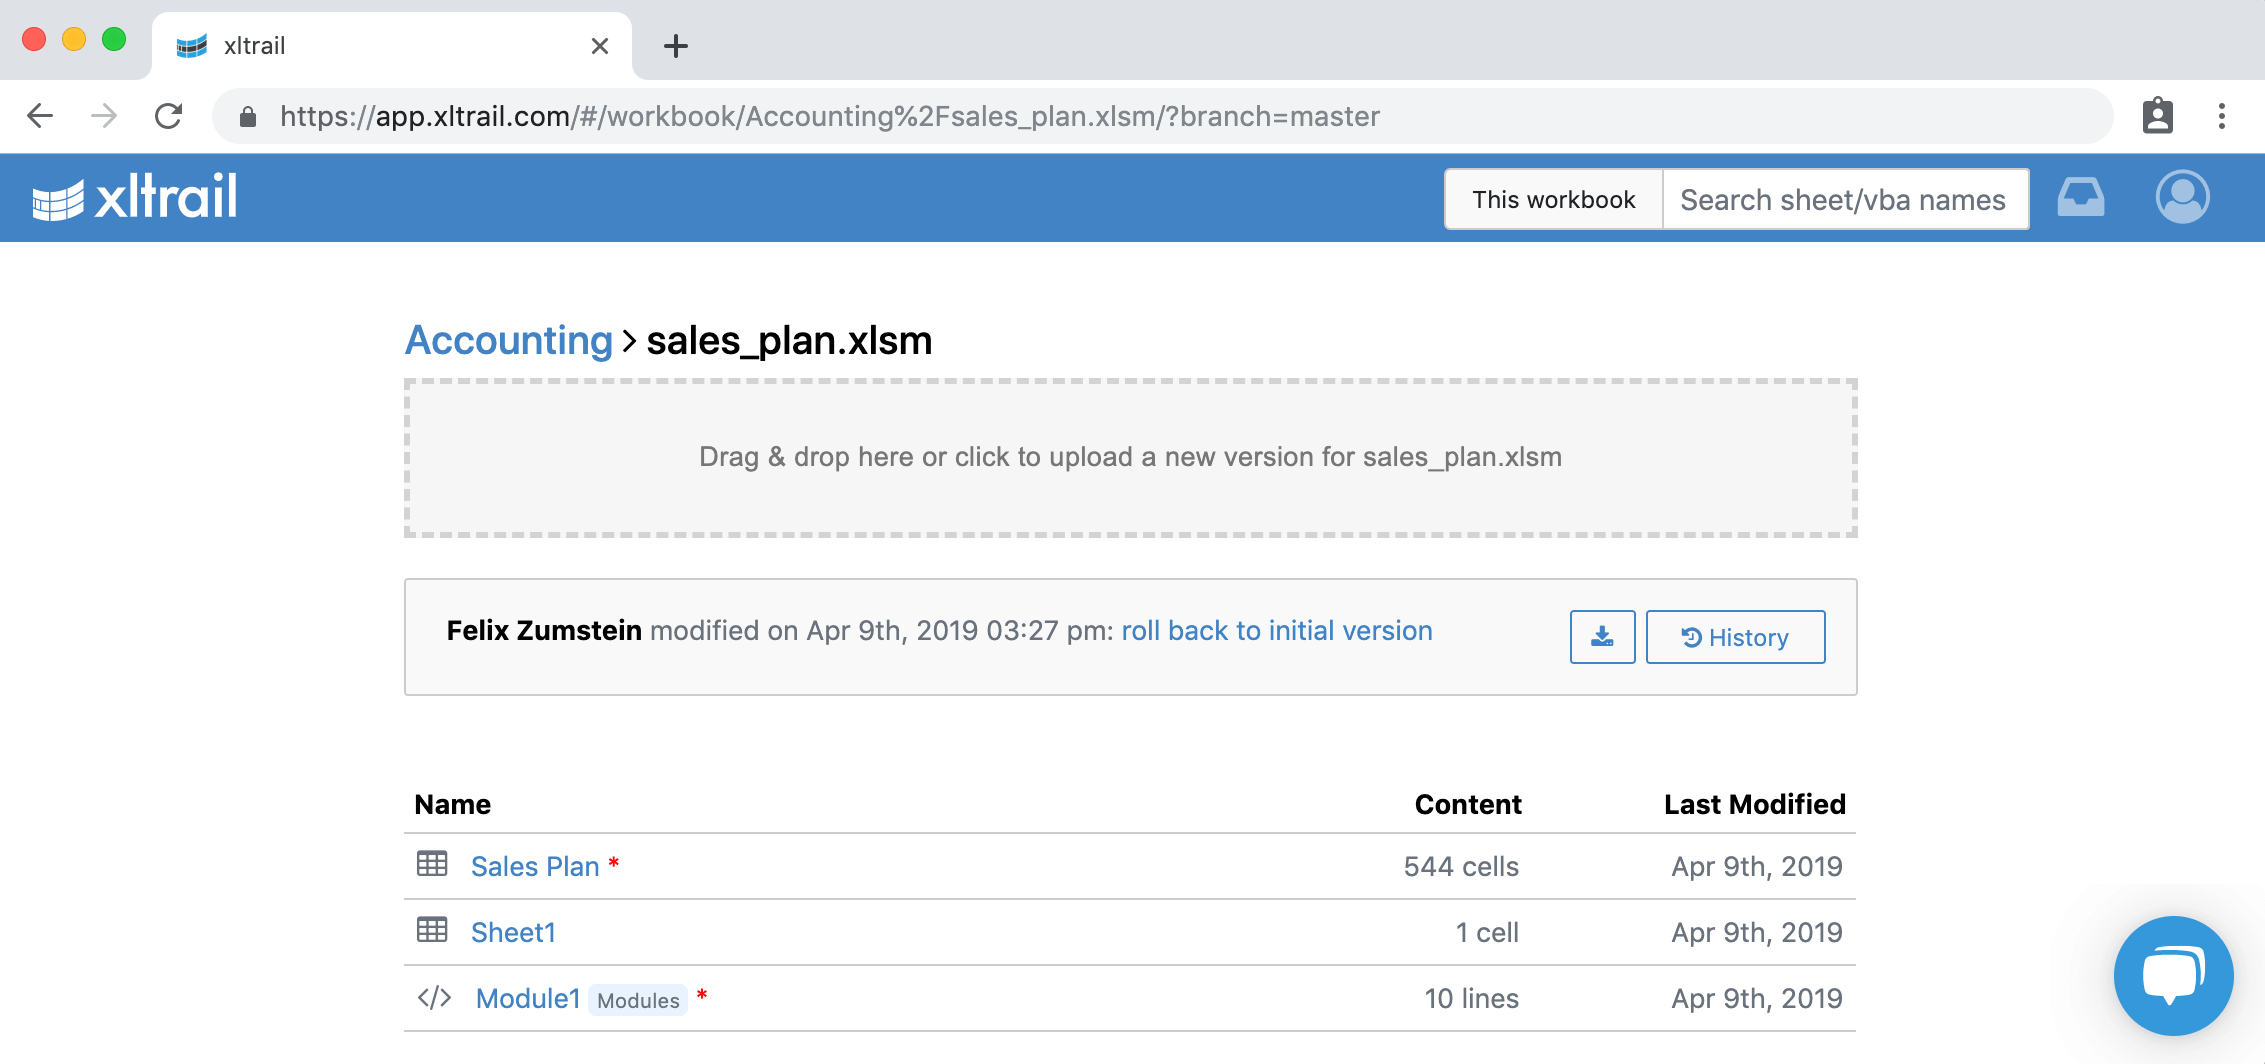
Task: Focus the 'Search sheet/vba names' field
Action: (1844, 200)
